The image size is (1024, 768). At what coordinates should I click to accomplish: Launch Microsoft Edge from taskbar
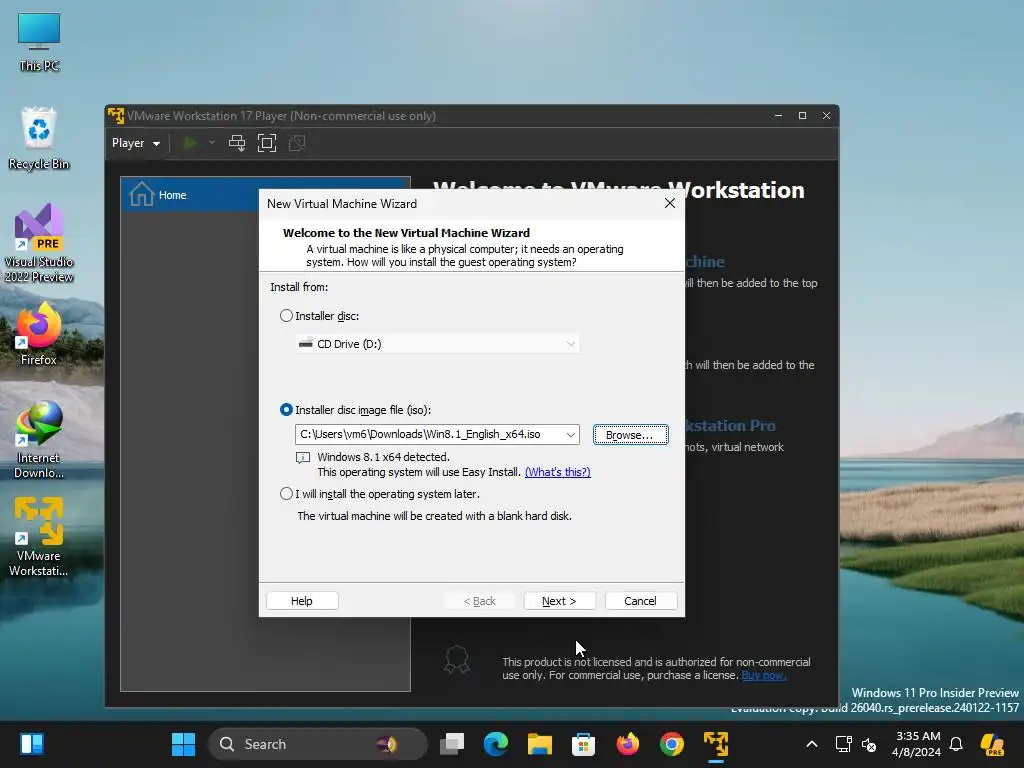(496, 744)
